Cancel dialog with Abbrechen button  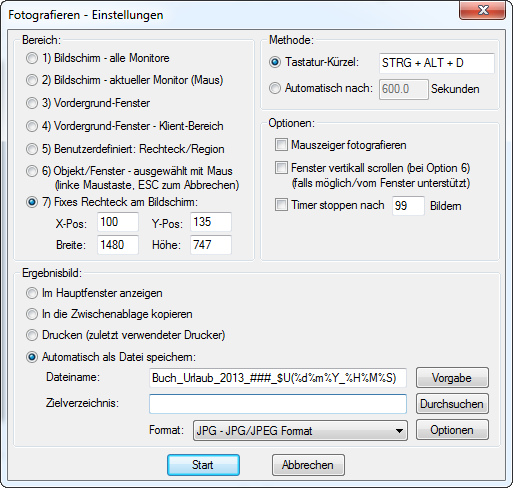tap(308, 465)
